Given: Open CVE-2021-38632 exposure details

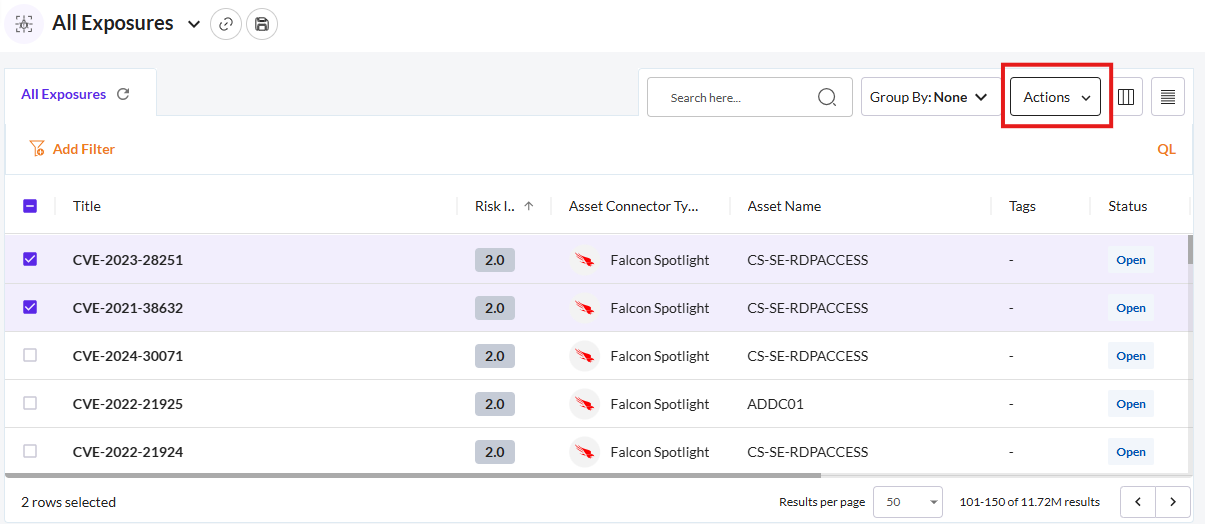Looking at the screenshot, I should 128,308.
